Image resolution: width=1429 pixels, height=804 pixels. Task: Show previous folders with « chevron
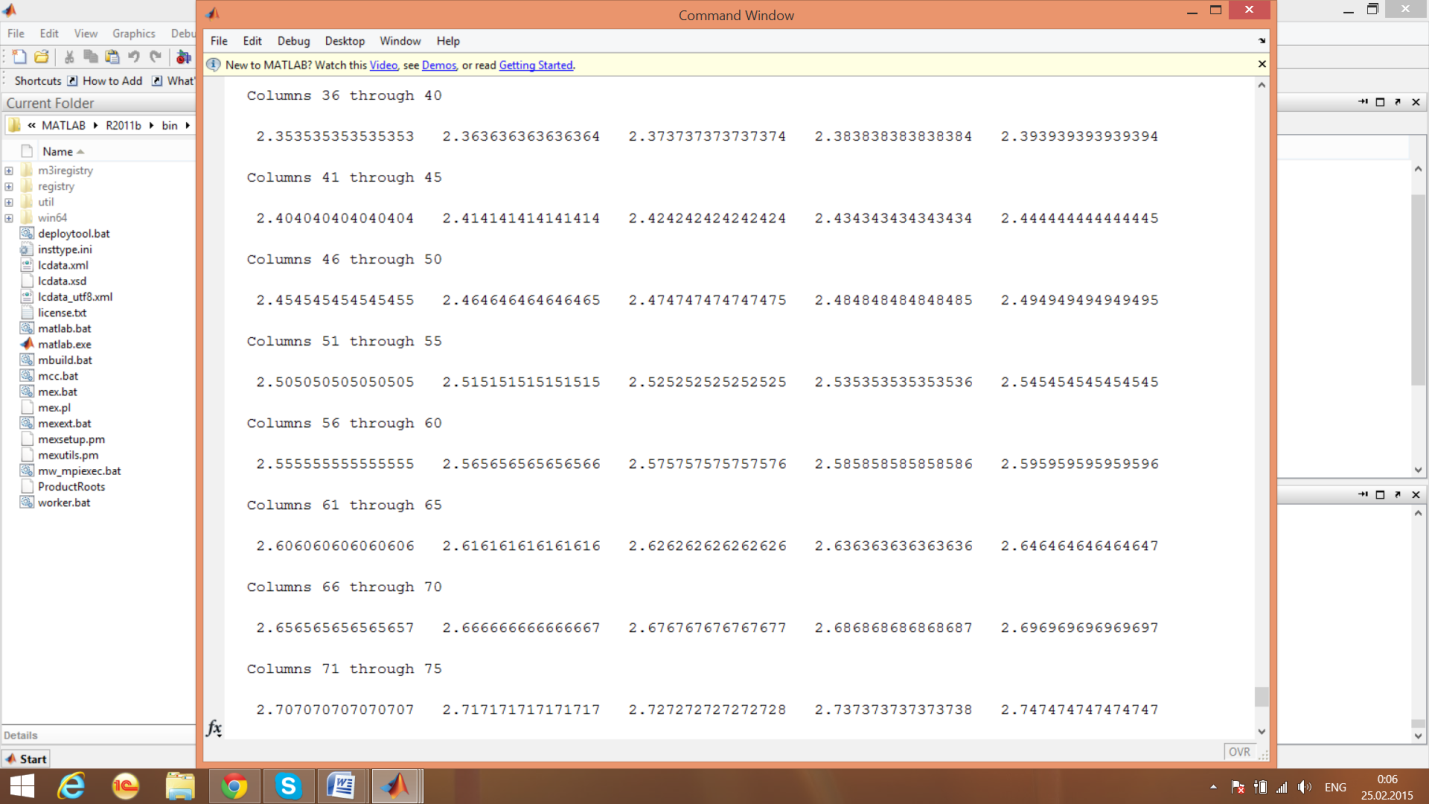[32, 126]
